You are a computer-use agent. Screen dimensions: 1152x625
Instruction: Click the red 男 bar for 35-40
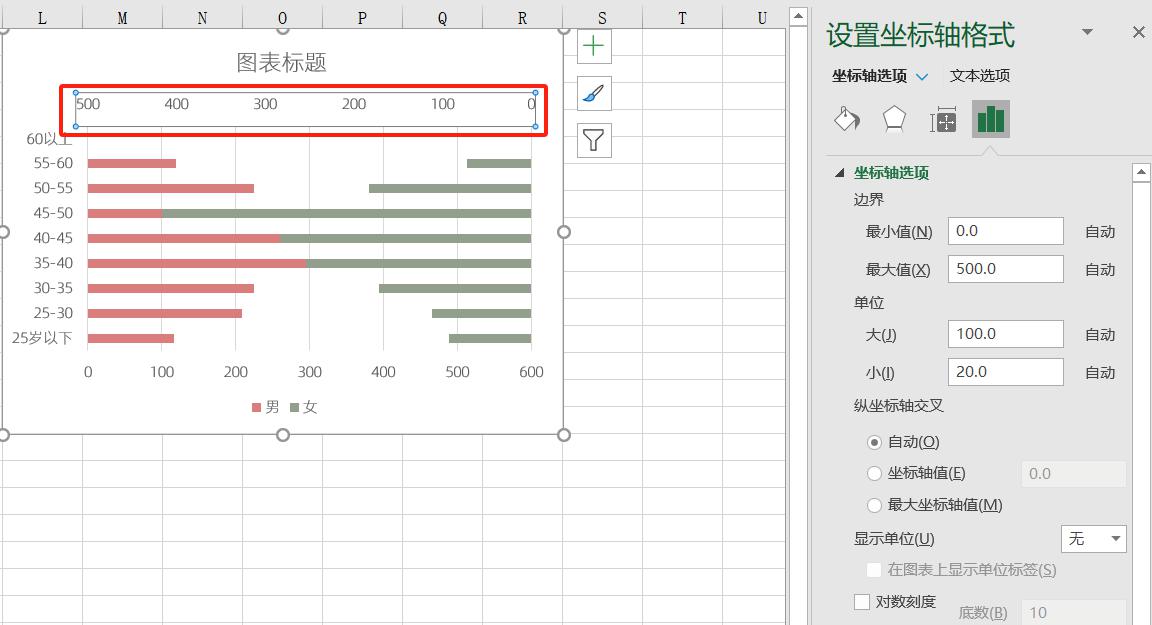tap(197, 263)
